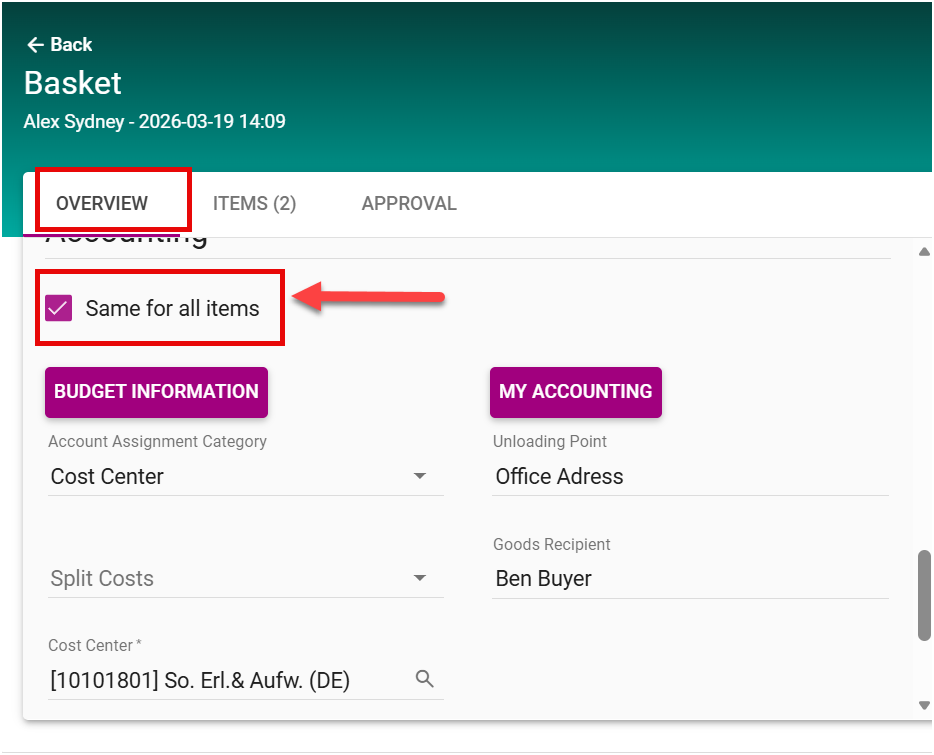Viewport: 934px width, 755px height.
Task: Switch to the Overview tab
Action: coord(102,203)
